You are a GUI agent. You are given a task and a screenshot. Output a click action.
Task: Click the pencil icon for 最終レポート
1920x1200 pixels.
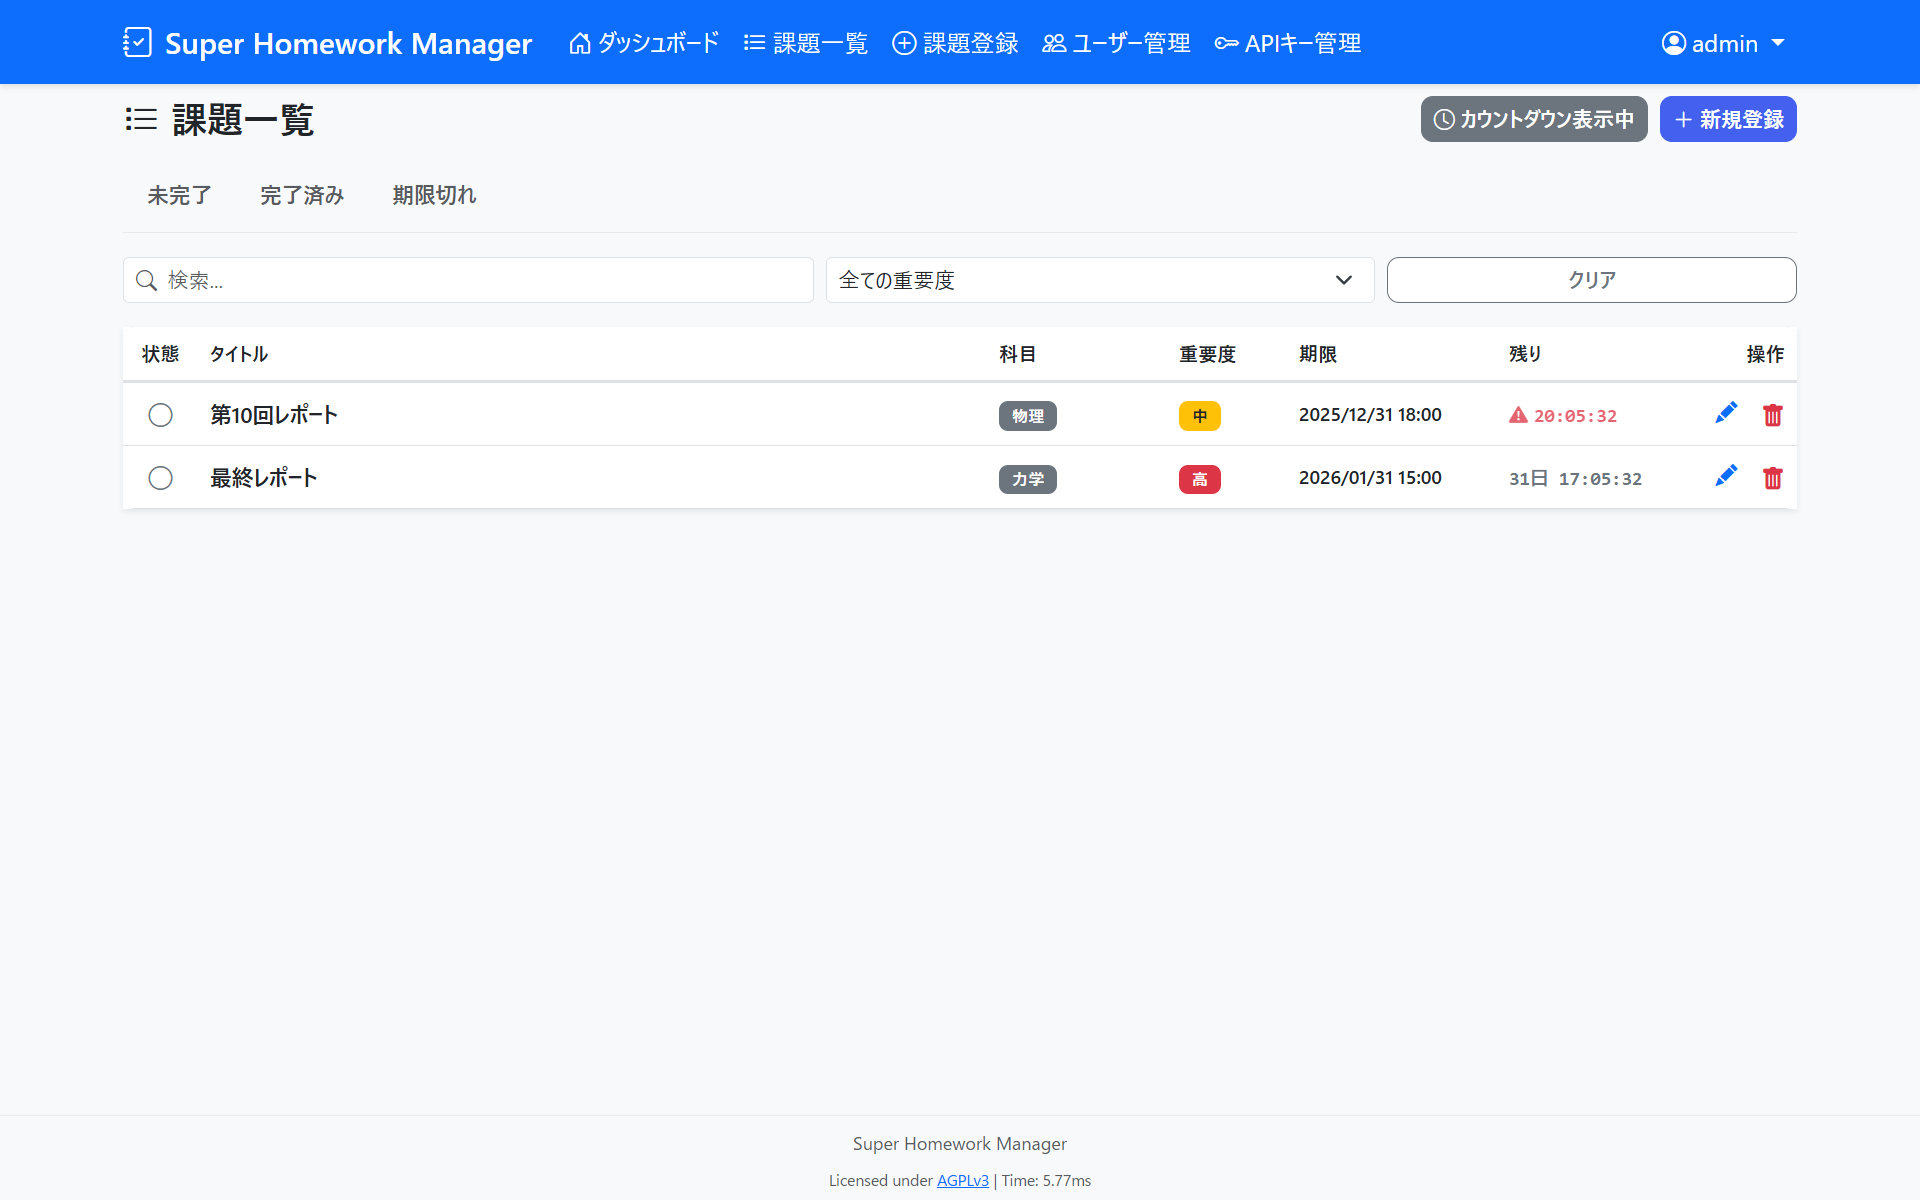click(x=1726, y=477)
